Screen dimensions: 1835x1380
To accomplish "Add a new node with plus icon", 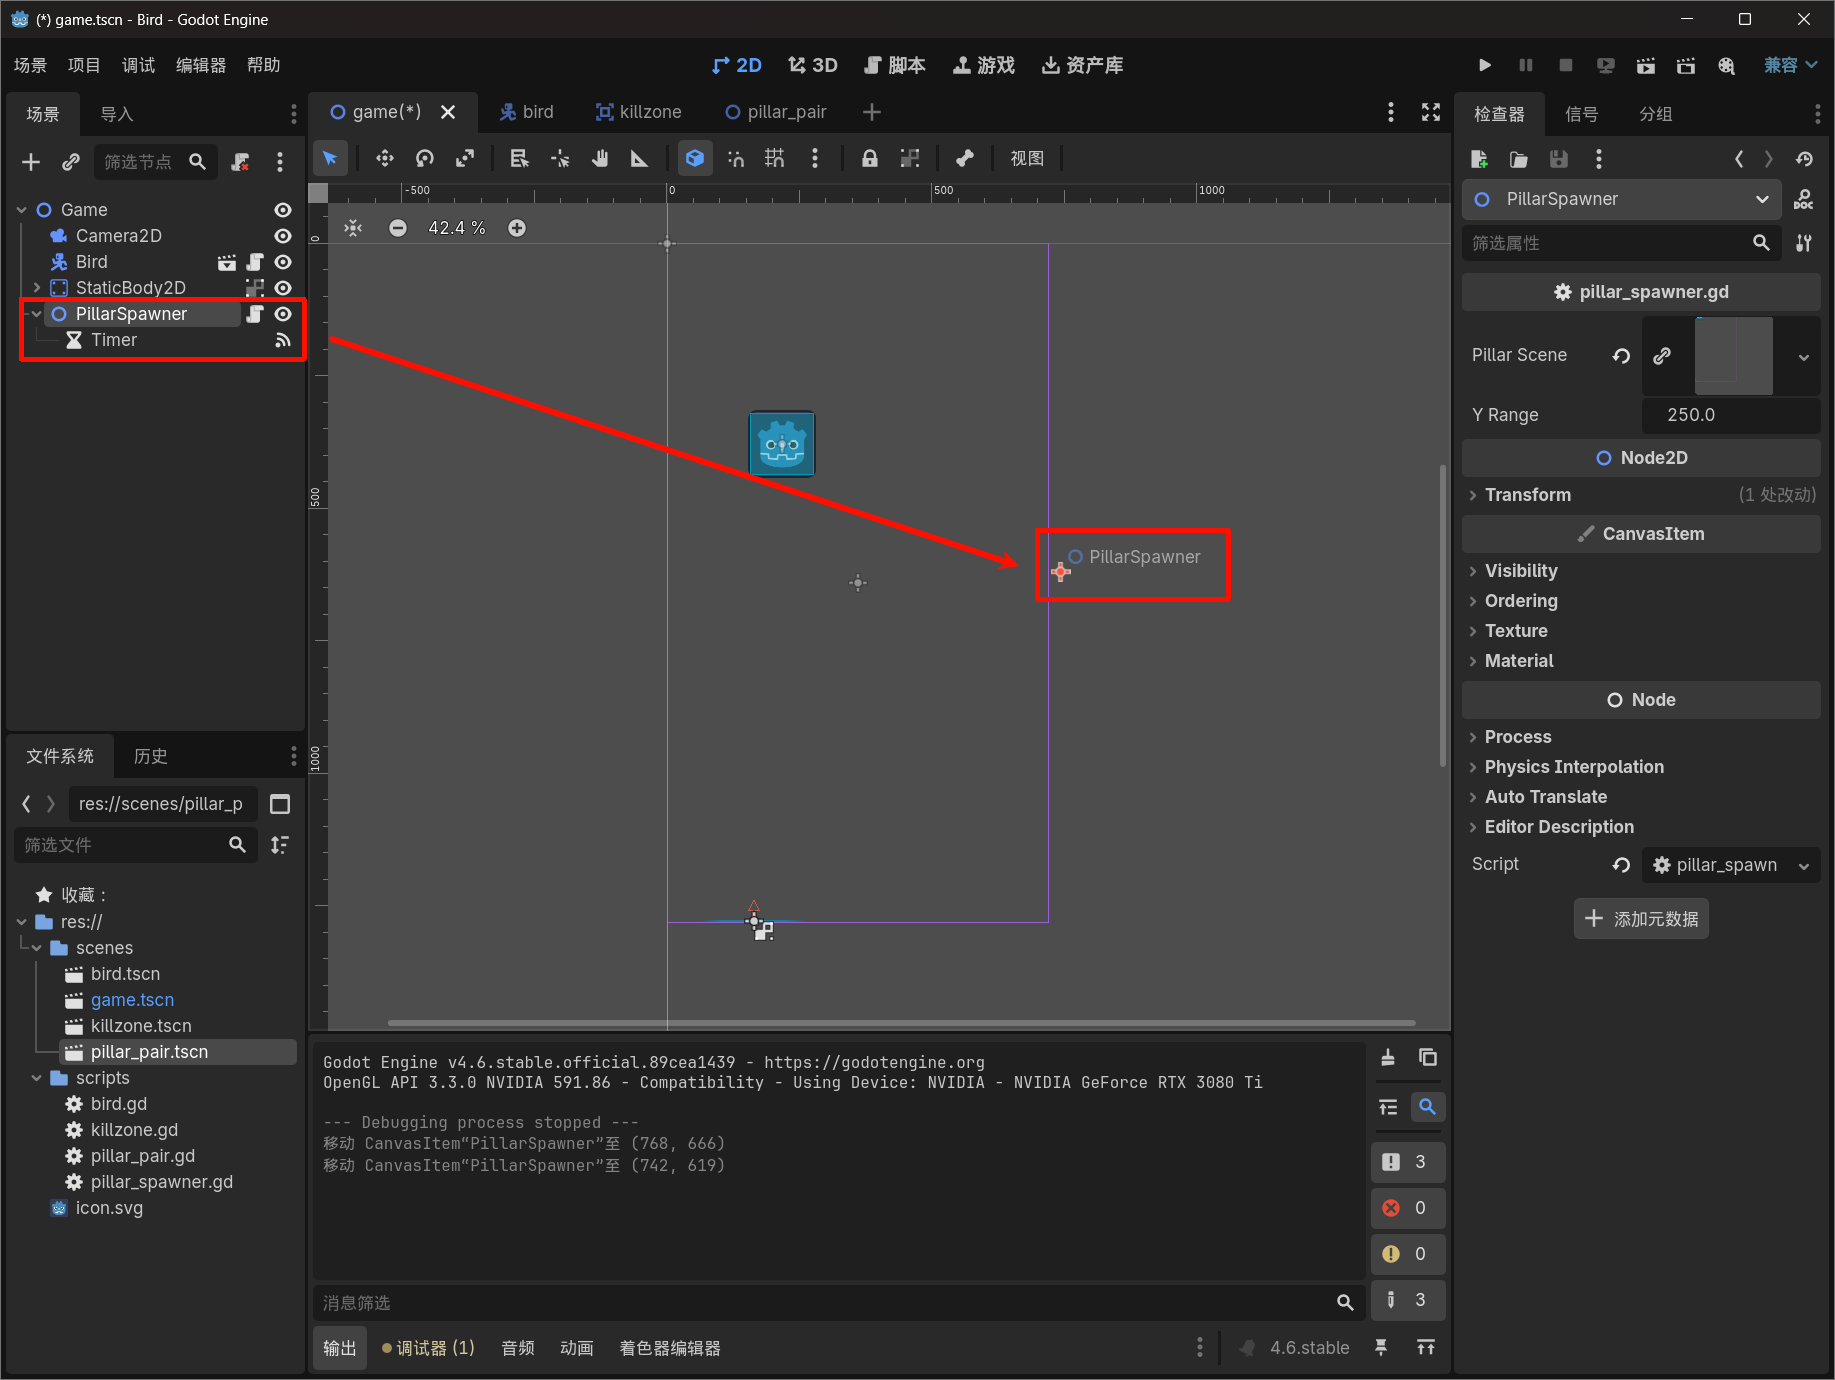I will click(x=31, y=162).
